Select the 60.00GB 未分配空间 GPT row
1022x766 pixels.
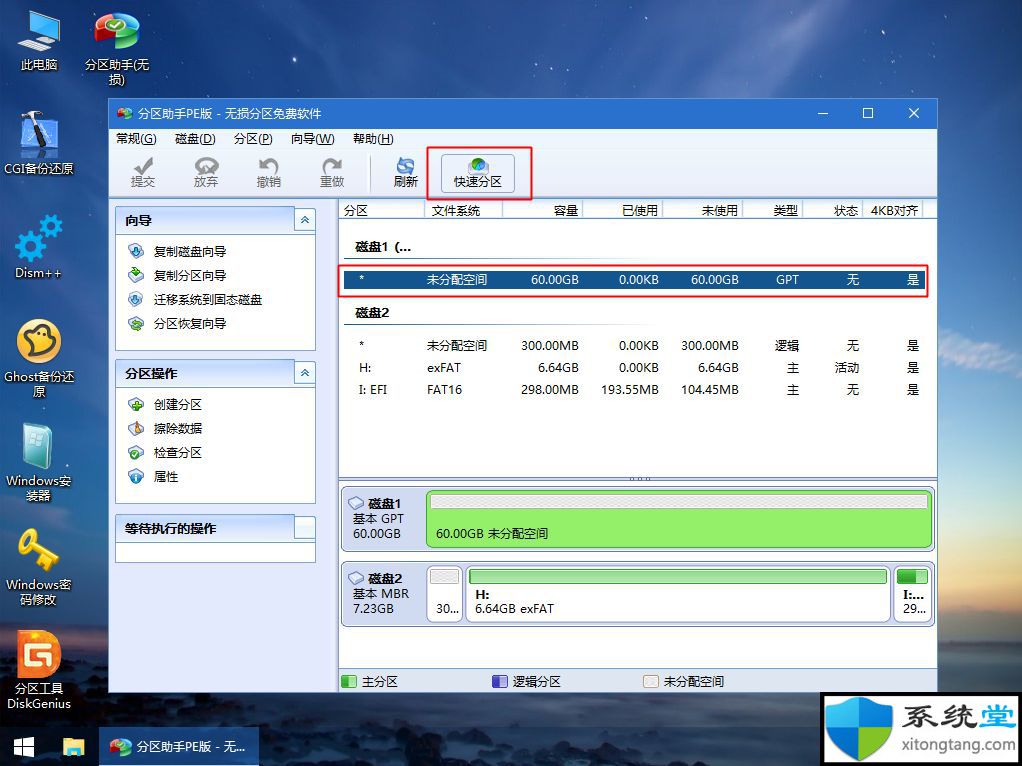click(x=635, y=280)
